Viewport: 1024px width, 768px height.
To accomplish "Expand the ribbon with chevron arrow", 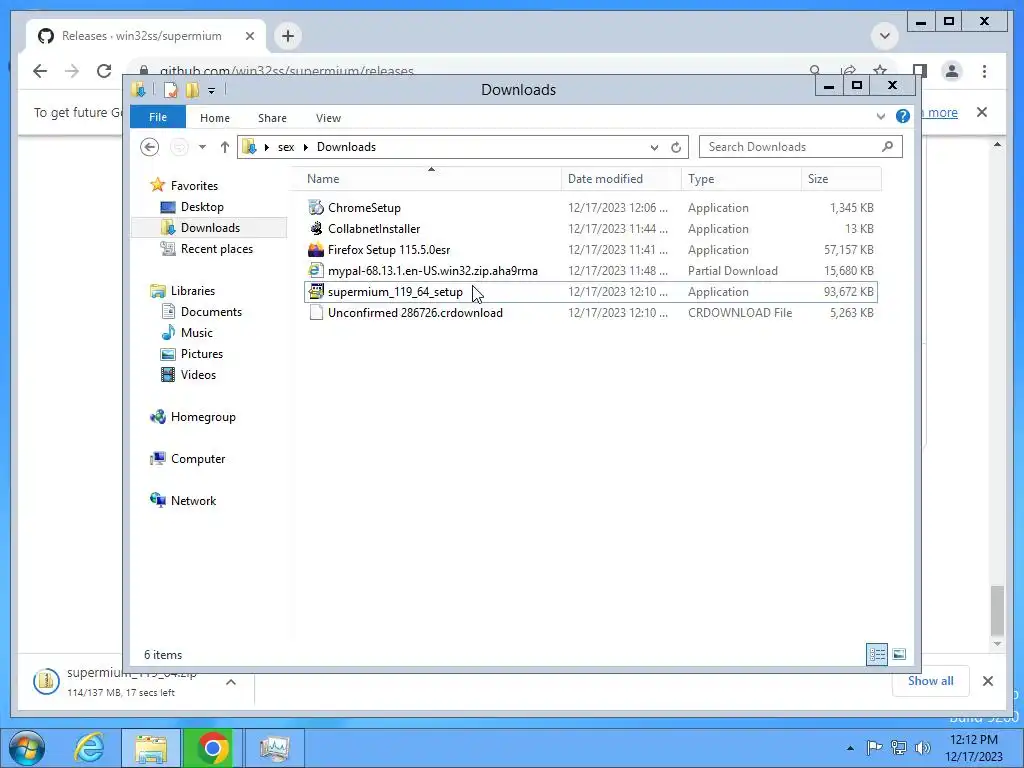I will point(880,116).
